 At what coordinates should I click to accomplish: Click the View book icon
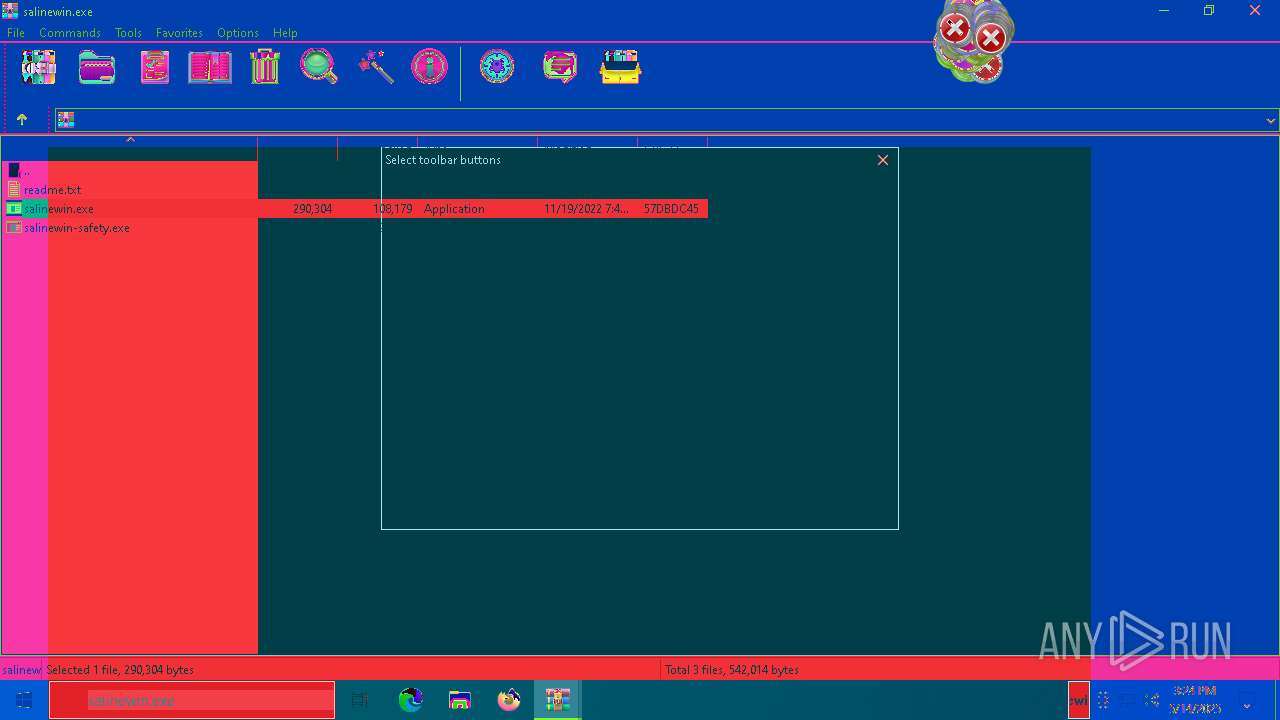coord(210,68)
